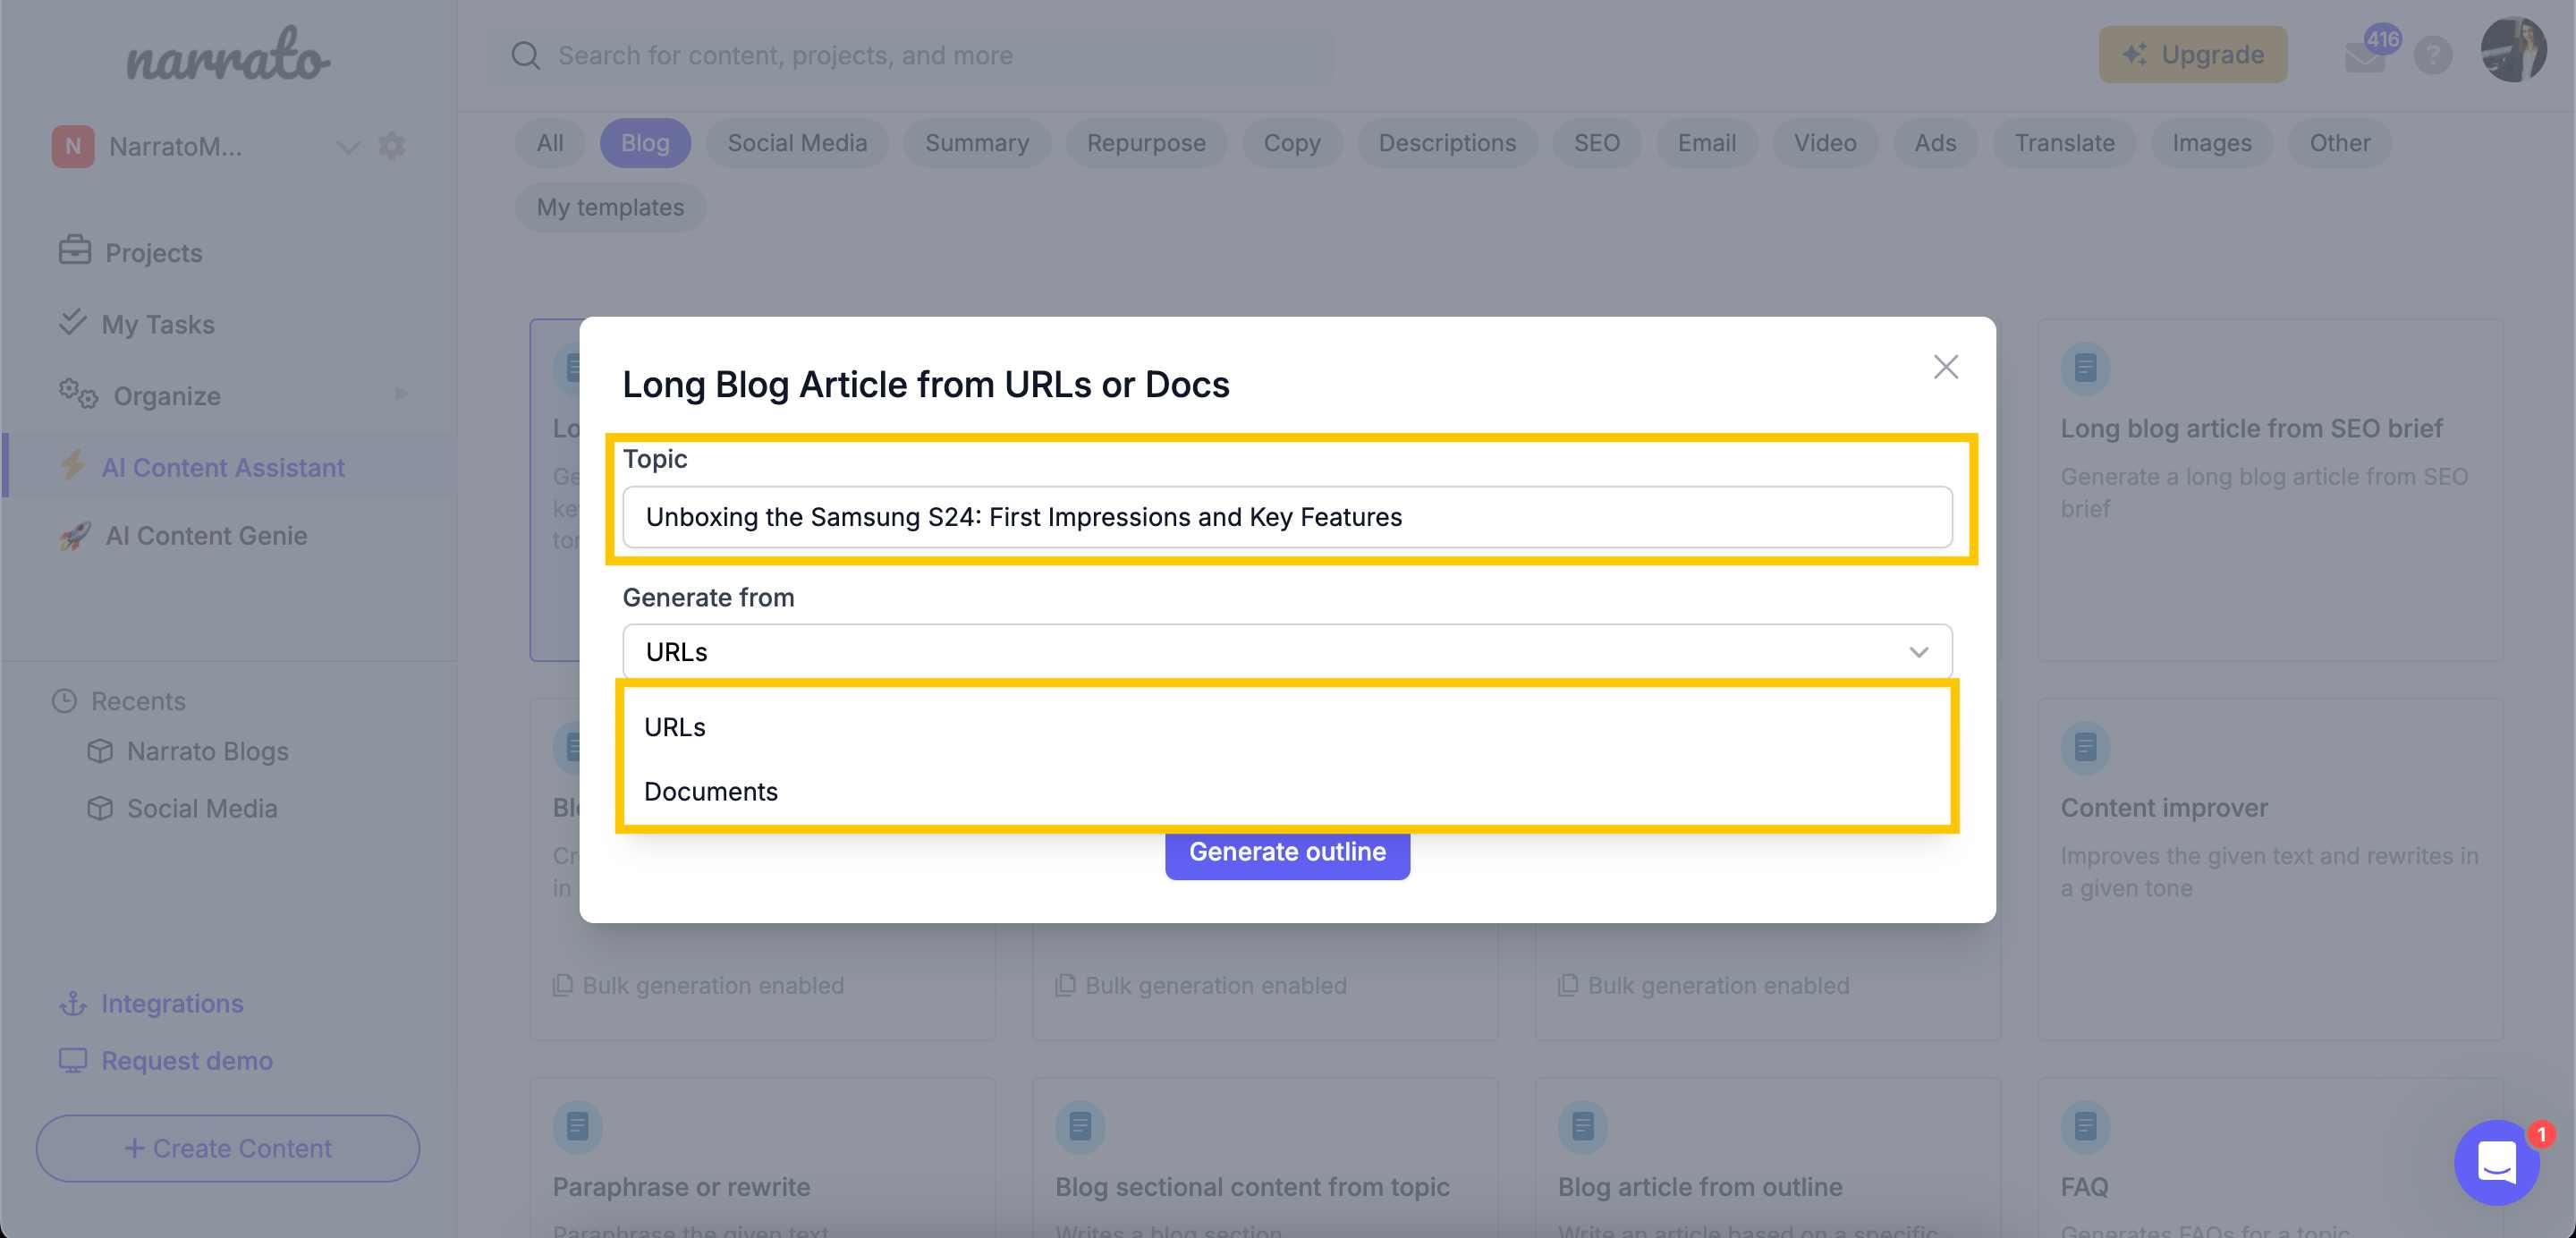Click the Organize gears icon

point(78,394)
